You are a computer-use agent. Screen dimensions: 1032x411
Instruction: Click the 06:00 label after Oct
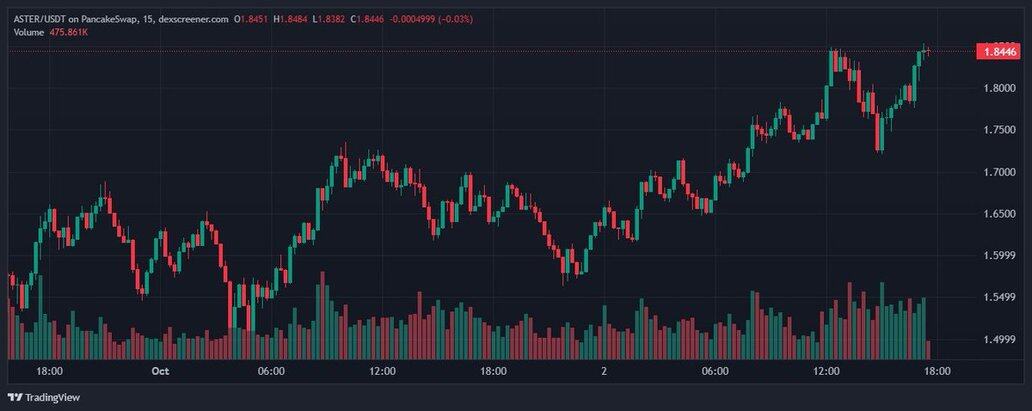(272, 370)
